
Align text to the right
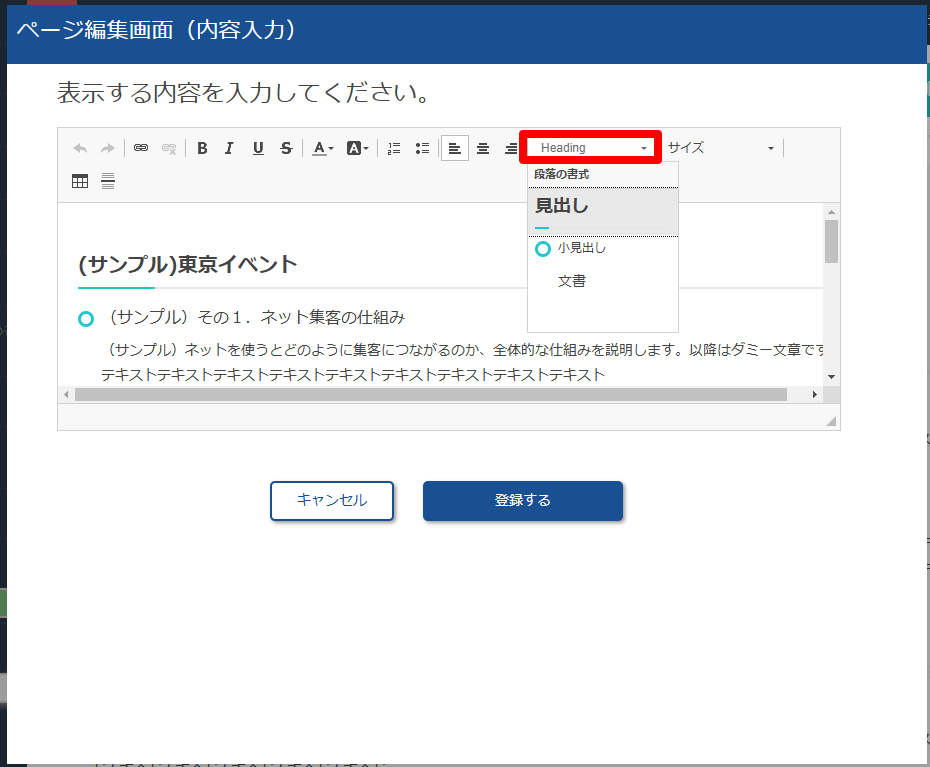click(511, 148)
